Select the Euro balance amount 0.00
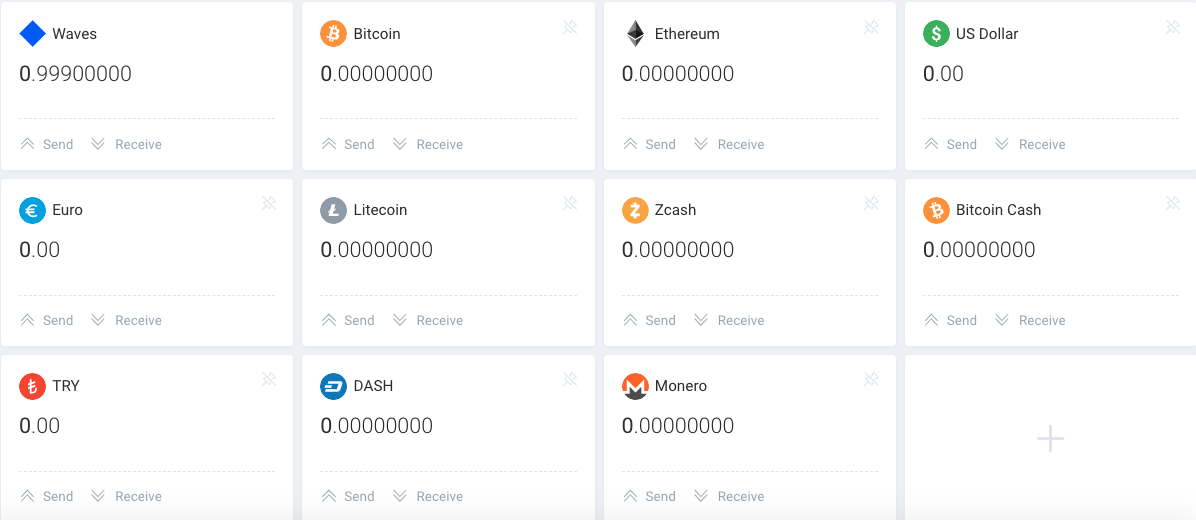Image resolution: width=1196 pixels, height=520 pixels. click(40, 250)
